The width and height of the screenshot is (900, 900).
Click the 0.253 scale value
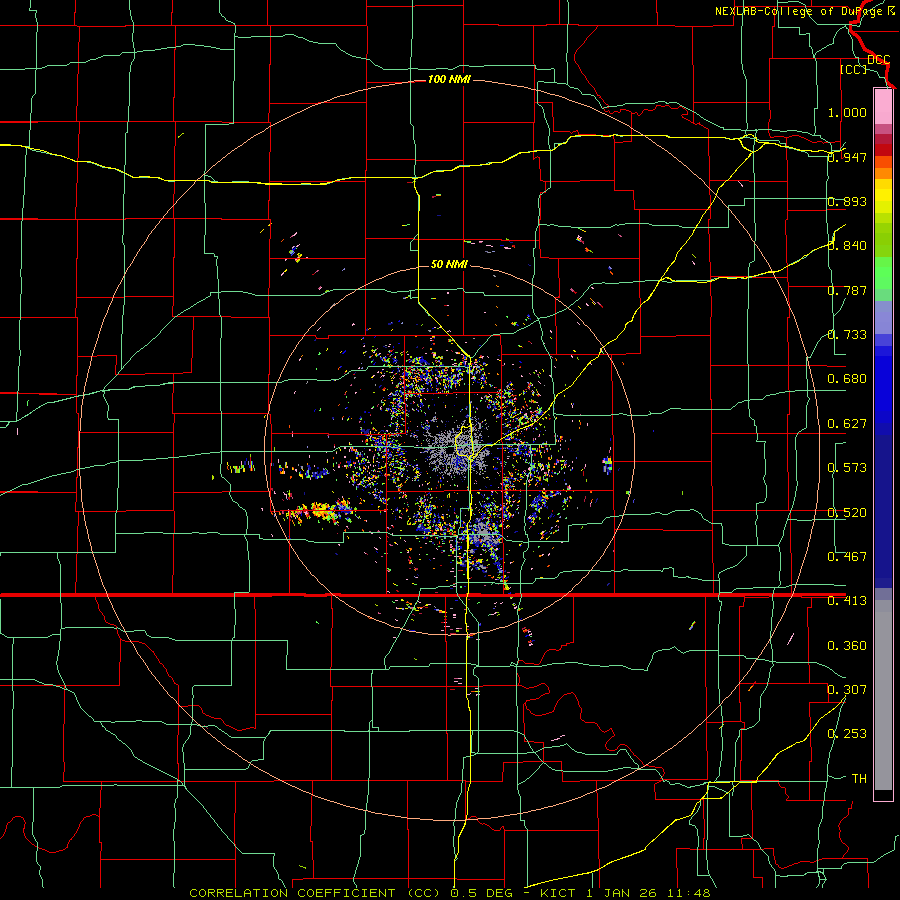(847, 734)
